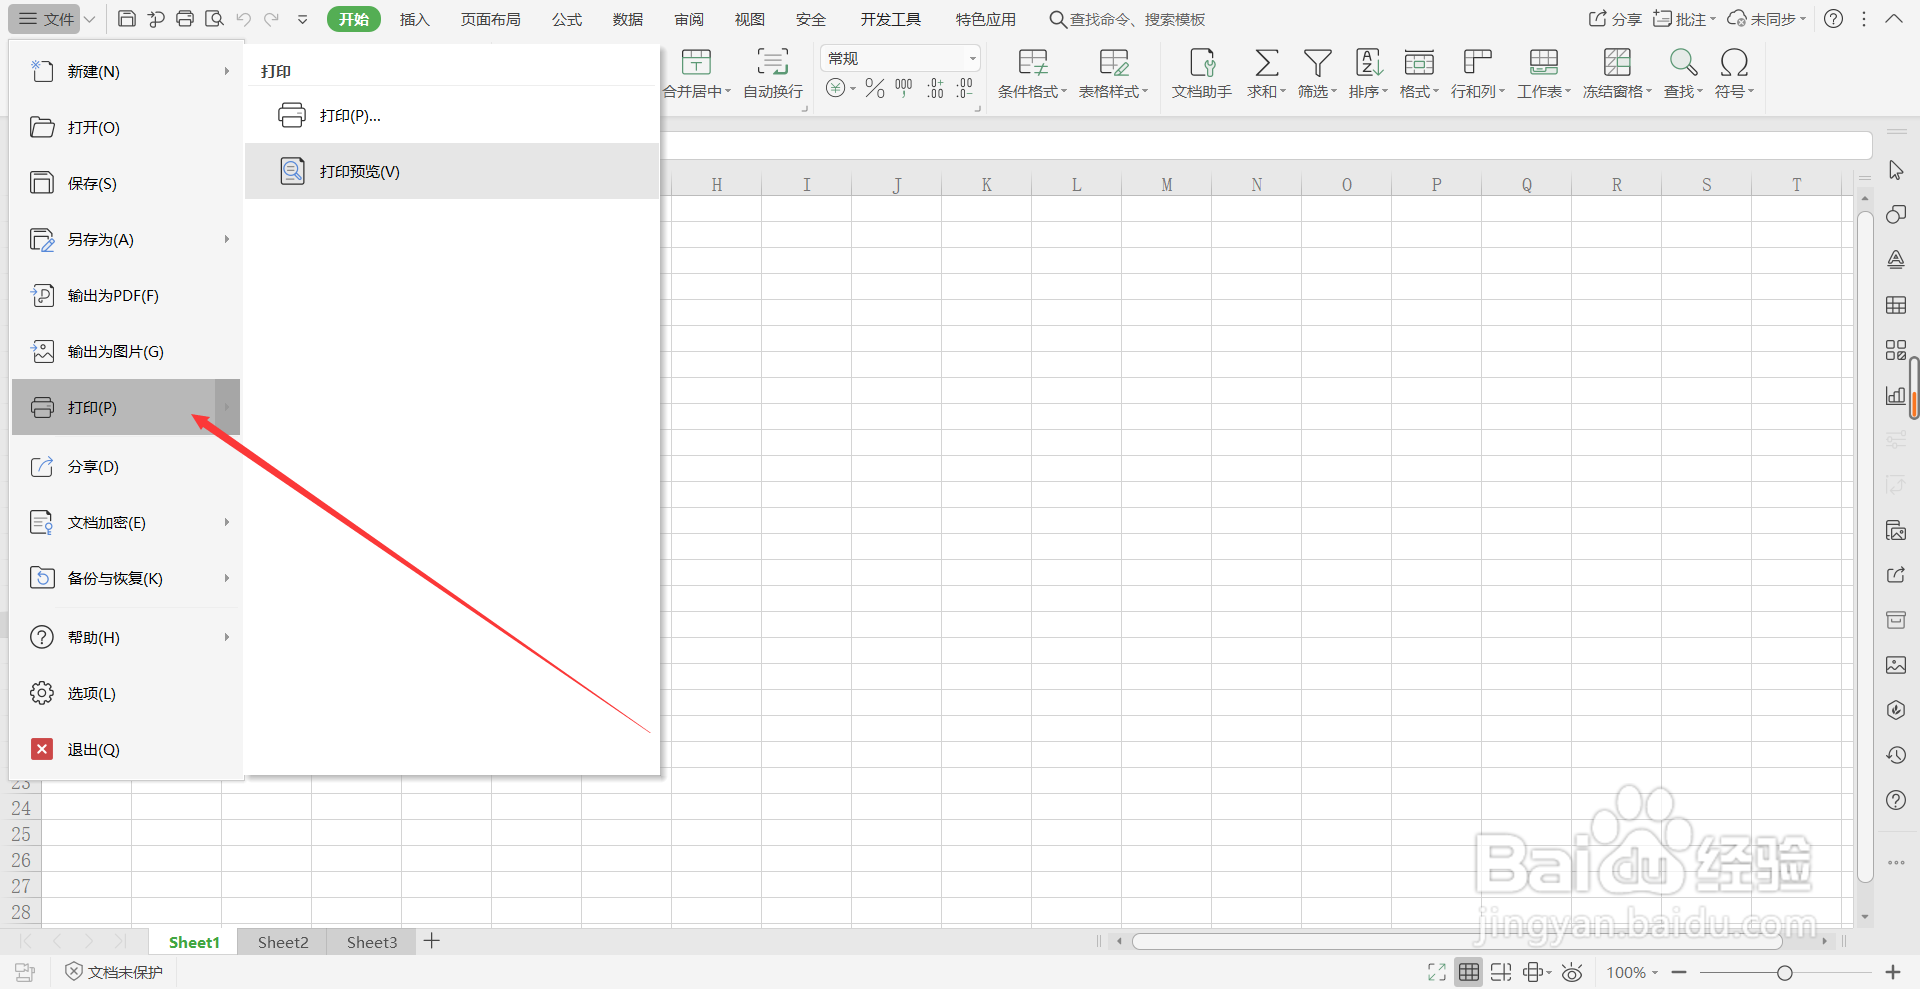Click the Print Preview icon in quick access toolbar
The width and height of the screenshot is (1920, 989).
(x=214, y=19)
